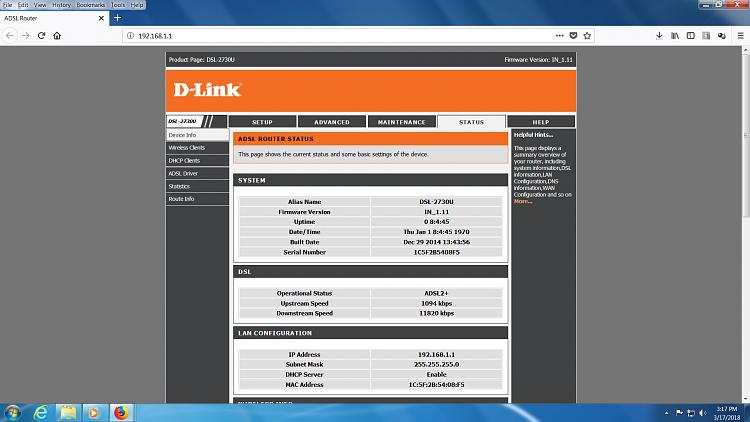
Task: Open the Edit menu
Action: 22,5
